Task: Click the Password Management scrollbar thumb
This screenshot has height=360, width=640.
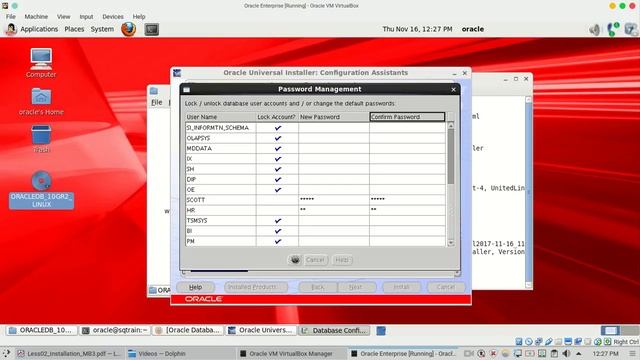Action: 451,156
